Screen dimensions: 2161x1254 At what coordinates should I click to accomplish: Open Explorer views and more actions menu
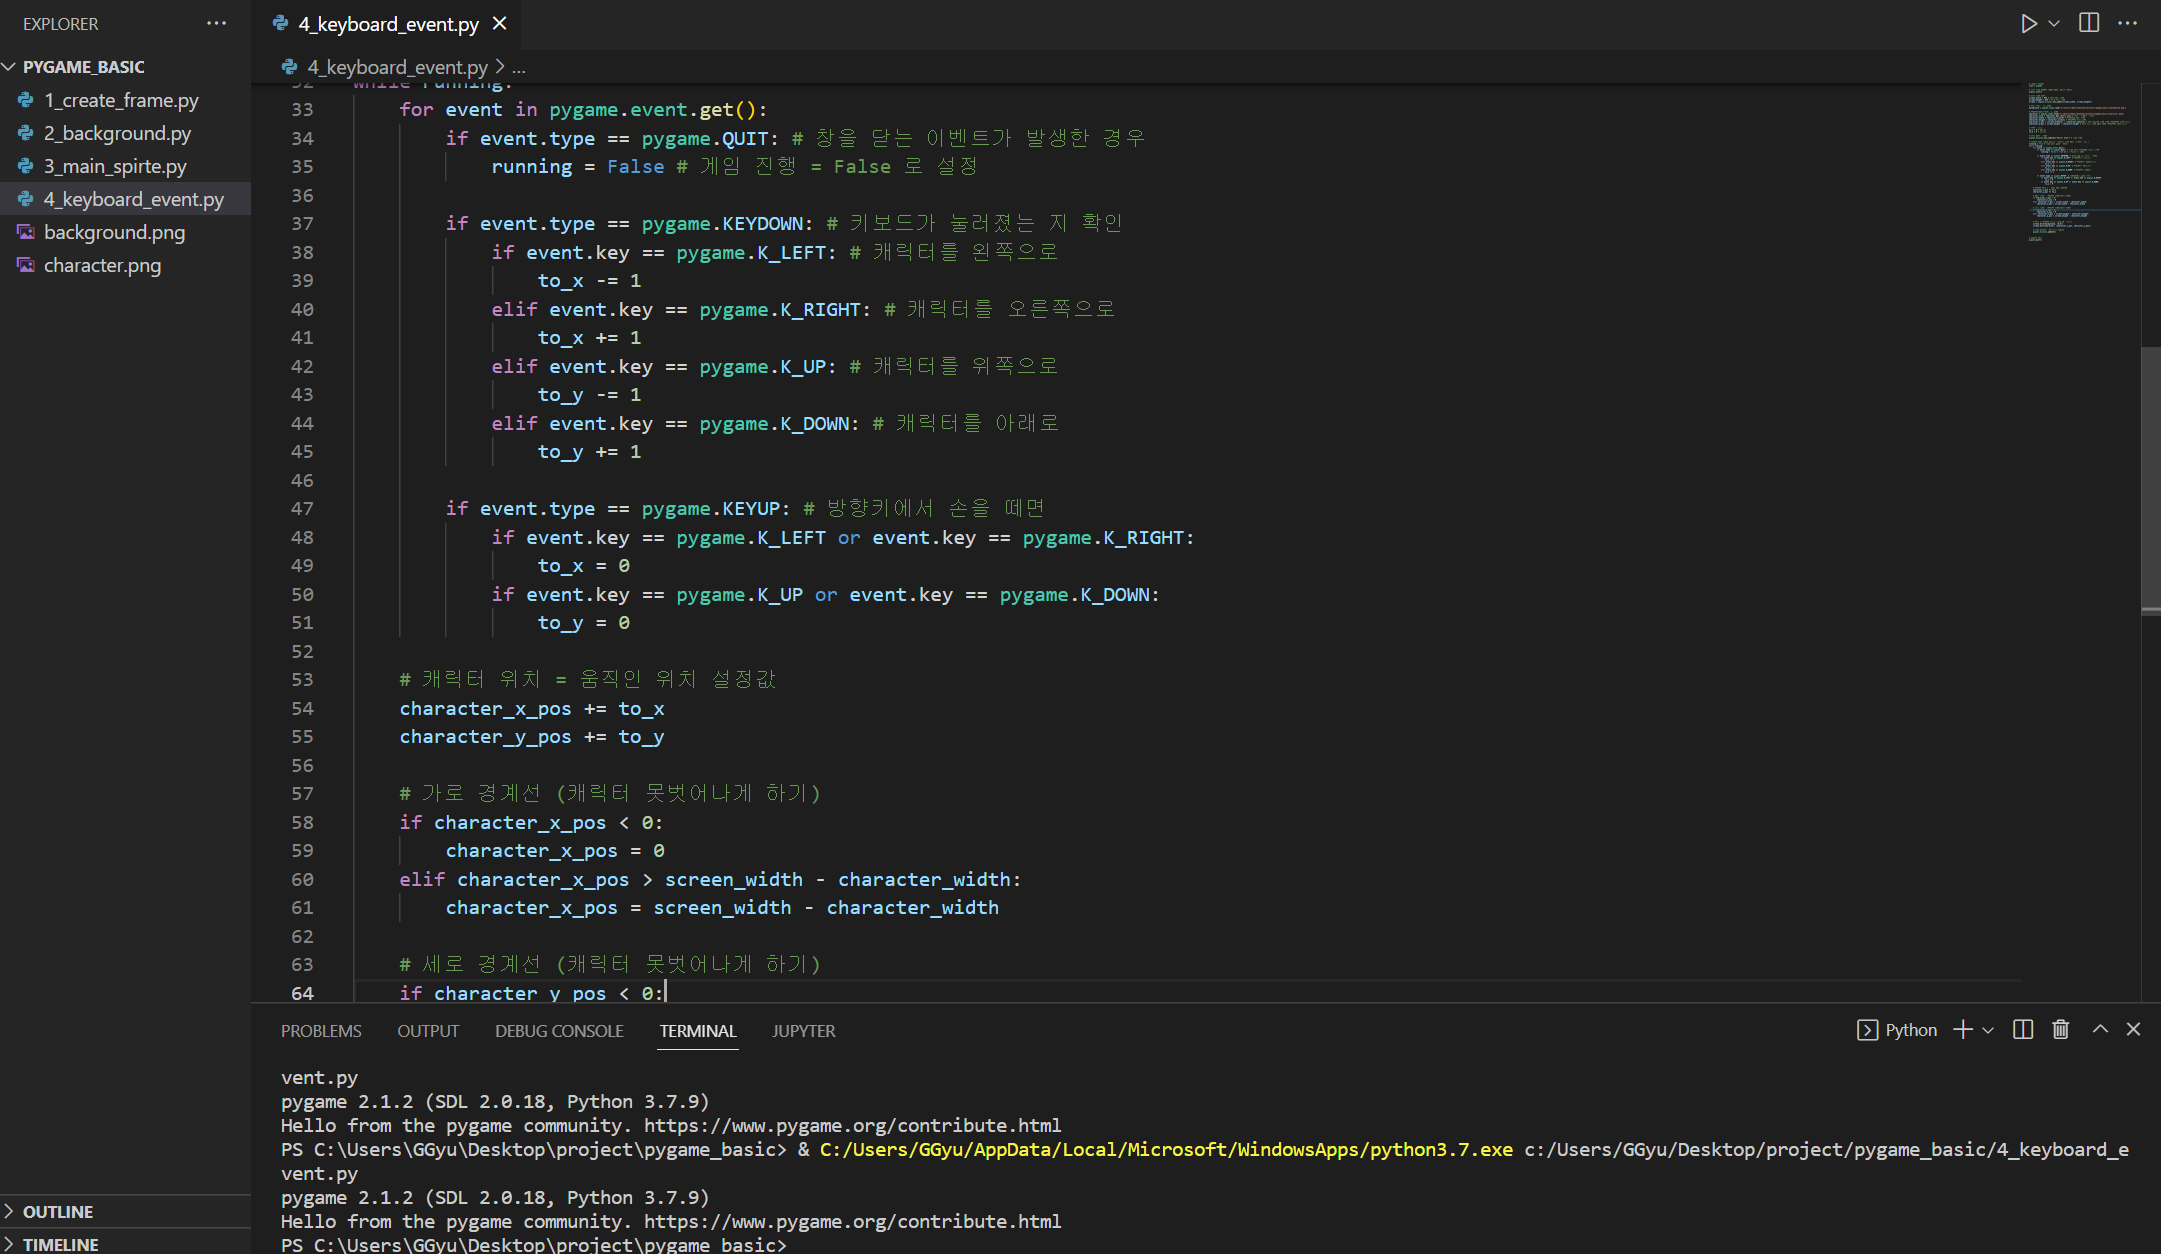click(216, 23)
